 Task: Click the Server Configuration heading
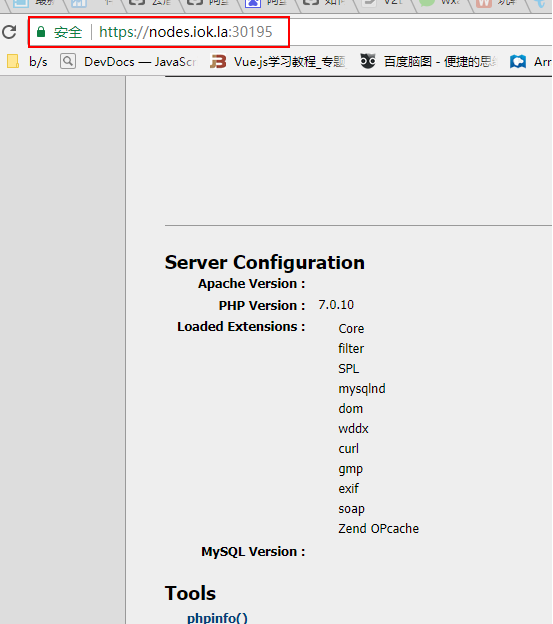(x=265, y=262)
